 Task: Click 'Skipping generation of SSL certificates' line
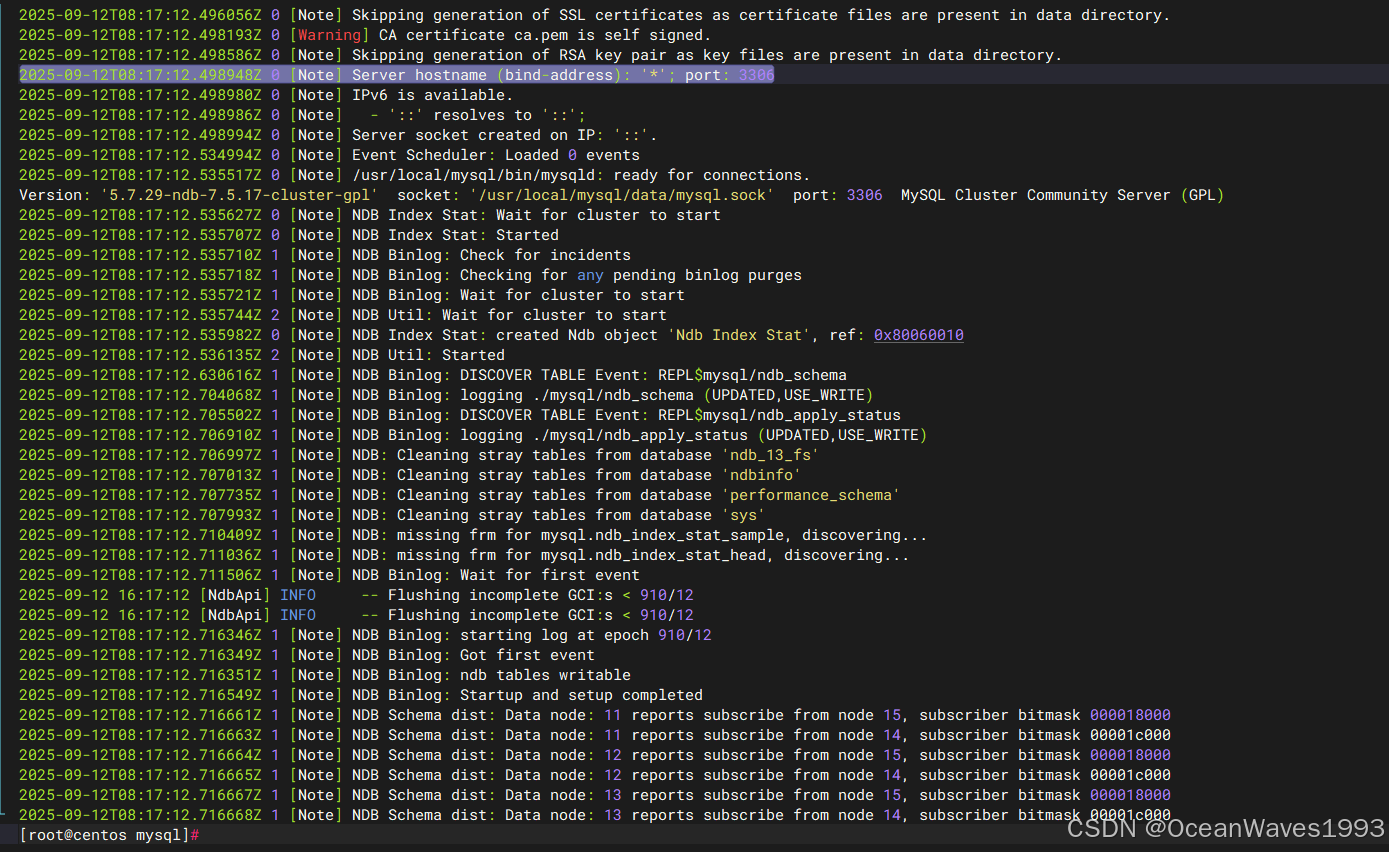(594, 15)
